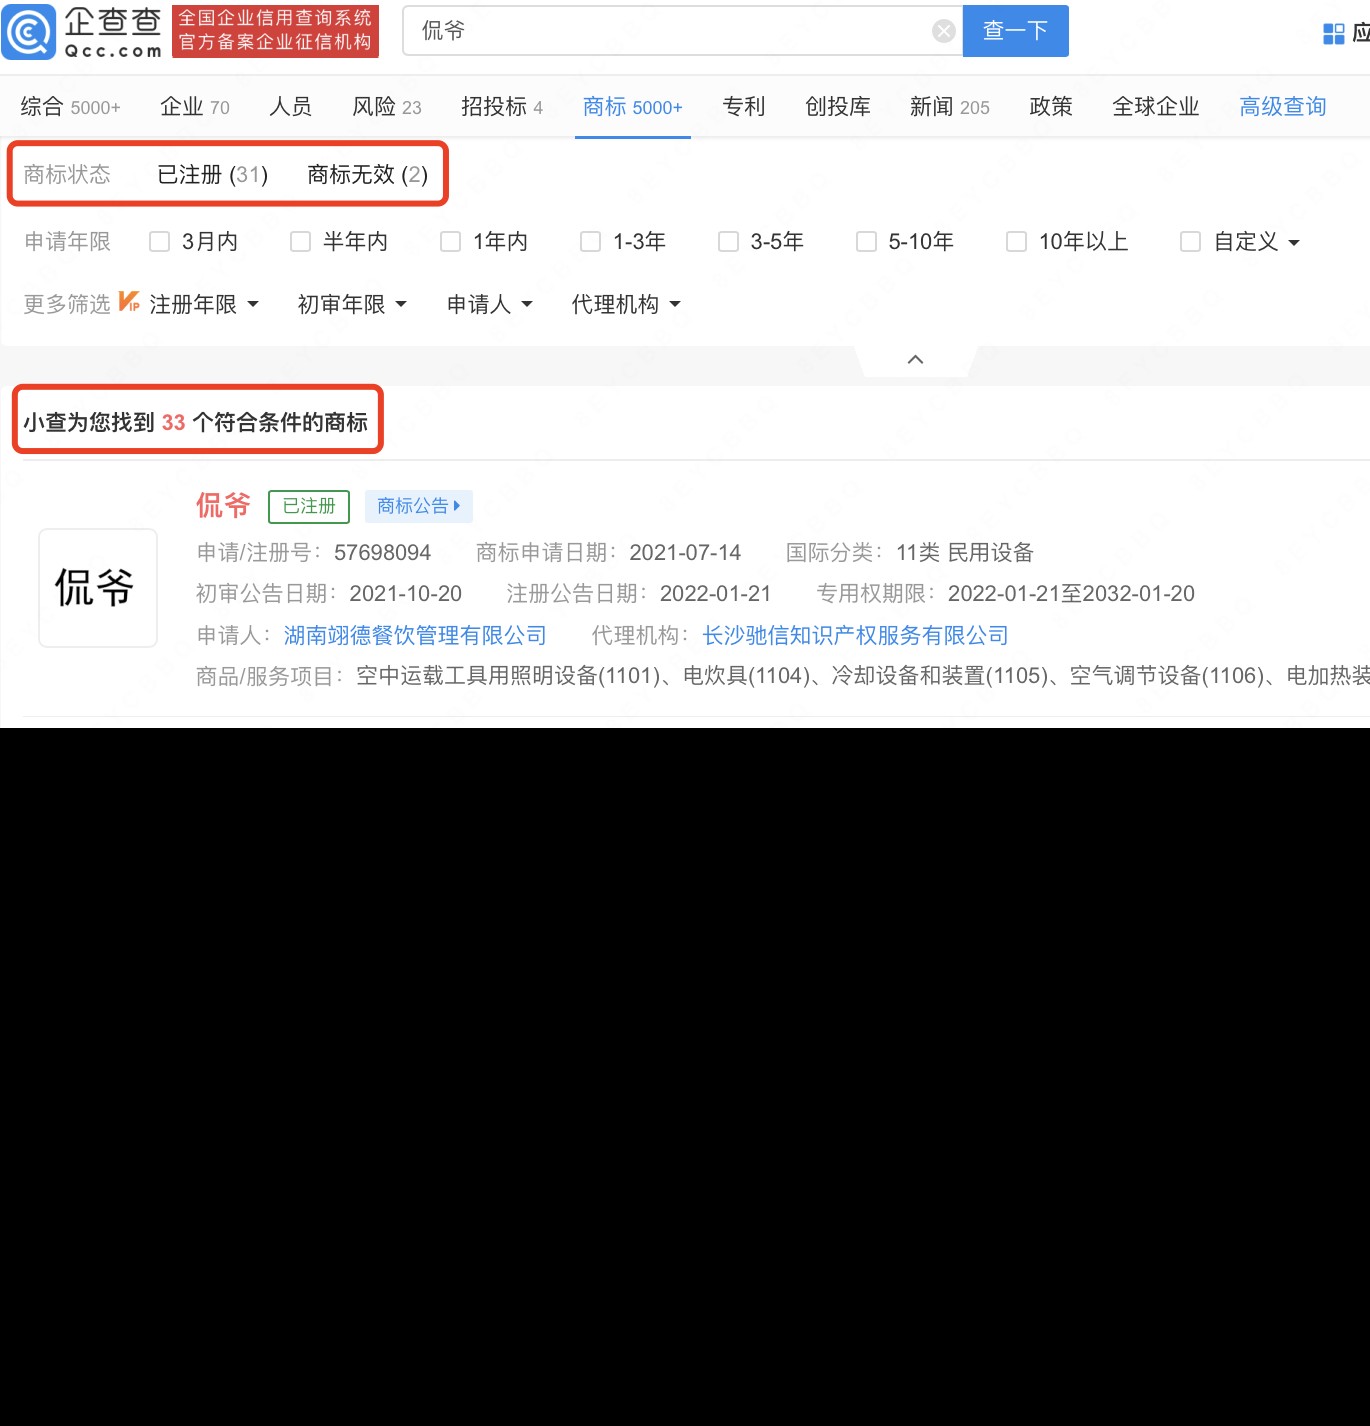This screenshot has width=1370, height=1426.
Task: Click the 全国企业信用查询系统 red banner
Action: pyautogui.click(x=276, y=31)
